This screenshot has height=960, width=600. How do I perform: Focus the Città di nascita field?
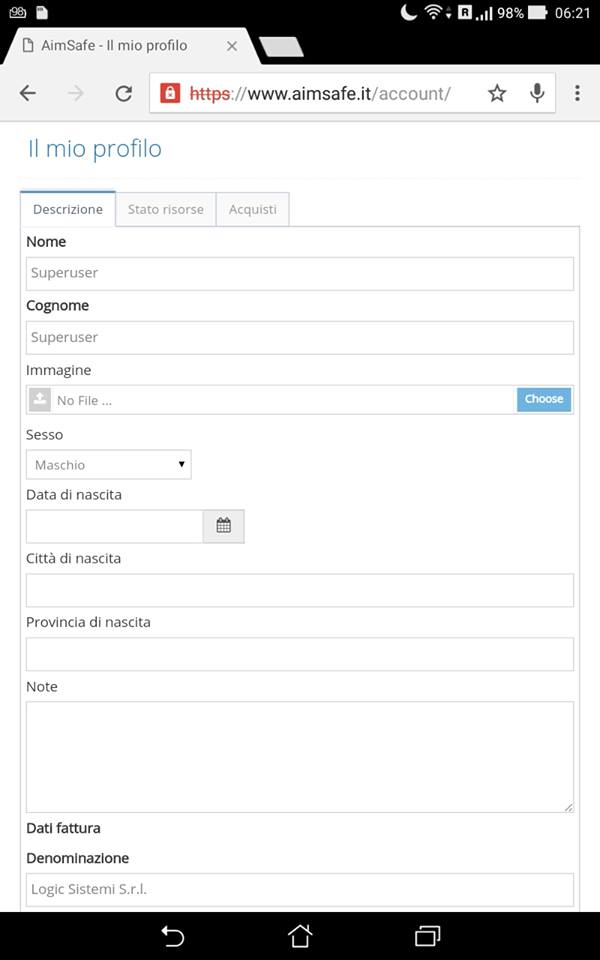(300, 590)
